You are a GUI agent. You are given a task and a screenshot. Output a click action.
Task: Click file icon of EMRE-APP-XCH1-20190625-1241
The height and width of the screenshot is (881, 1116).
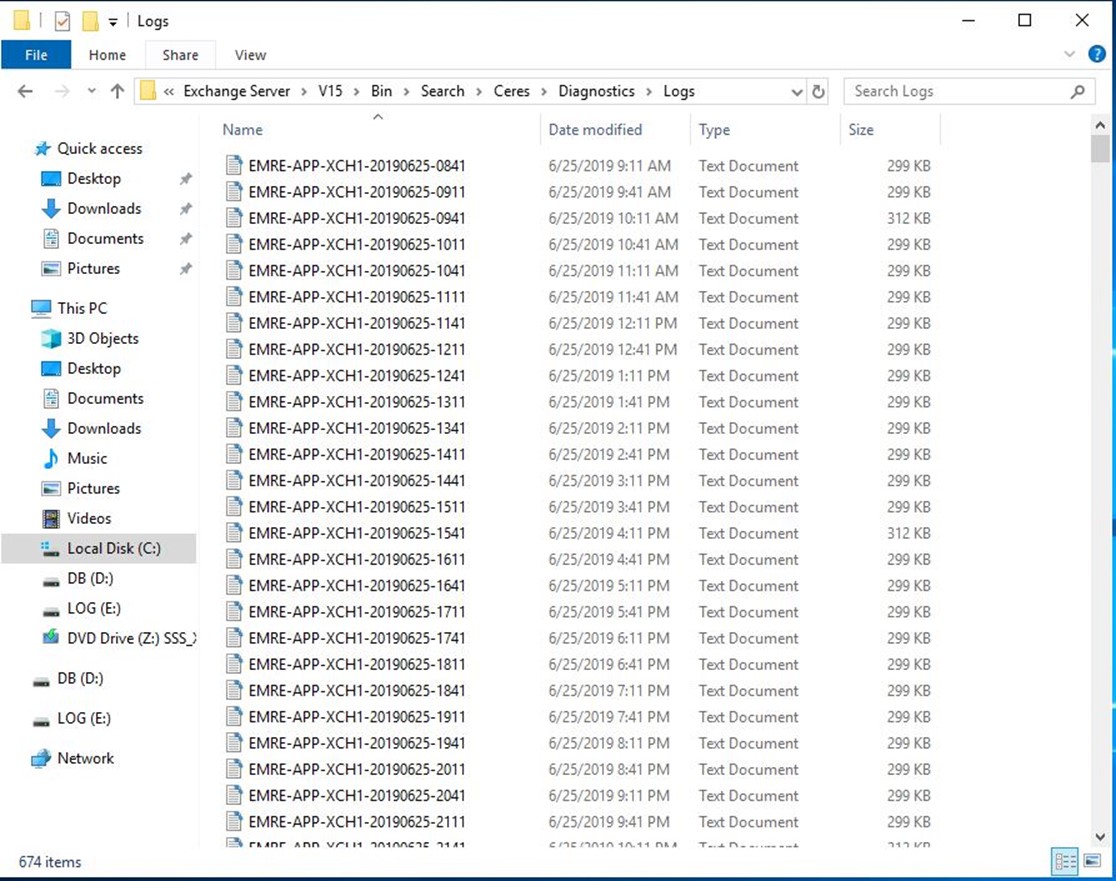click(x=233, y=375)
